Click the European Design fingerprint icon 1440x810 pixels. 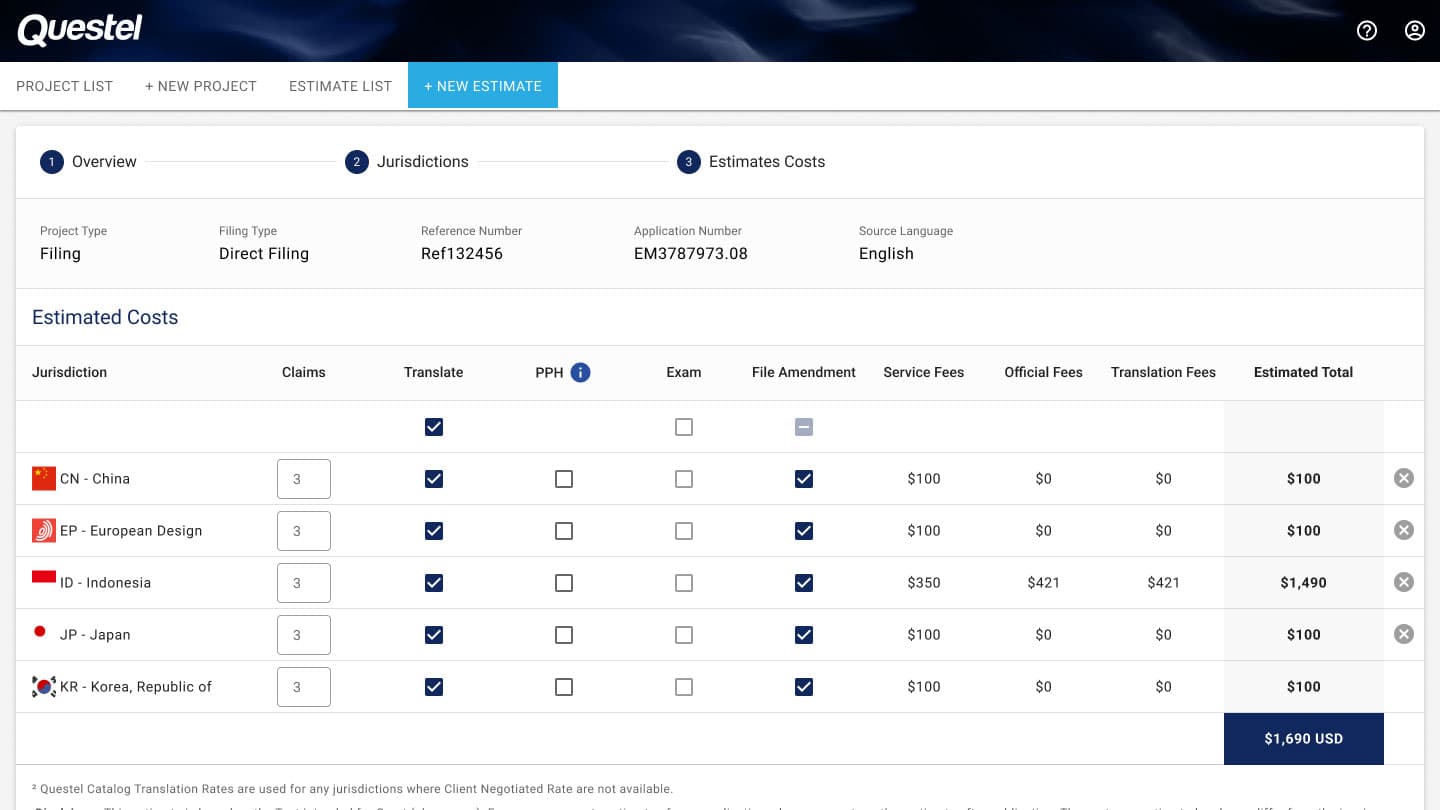44,530
